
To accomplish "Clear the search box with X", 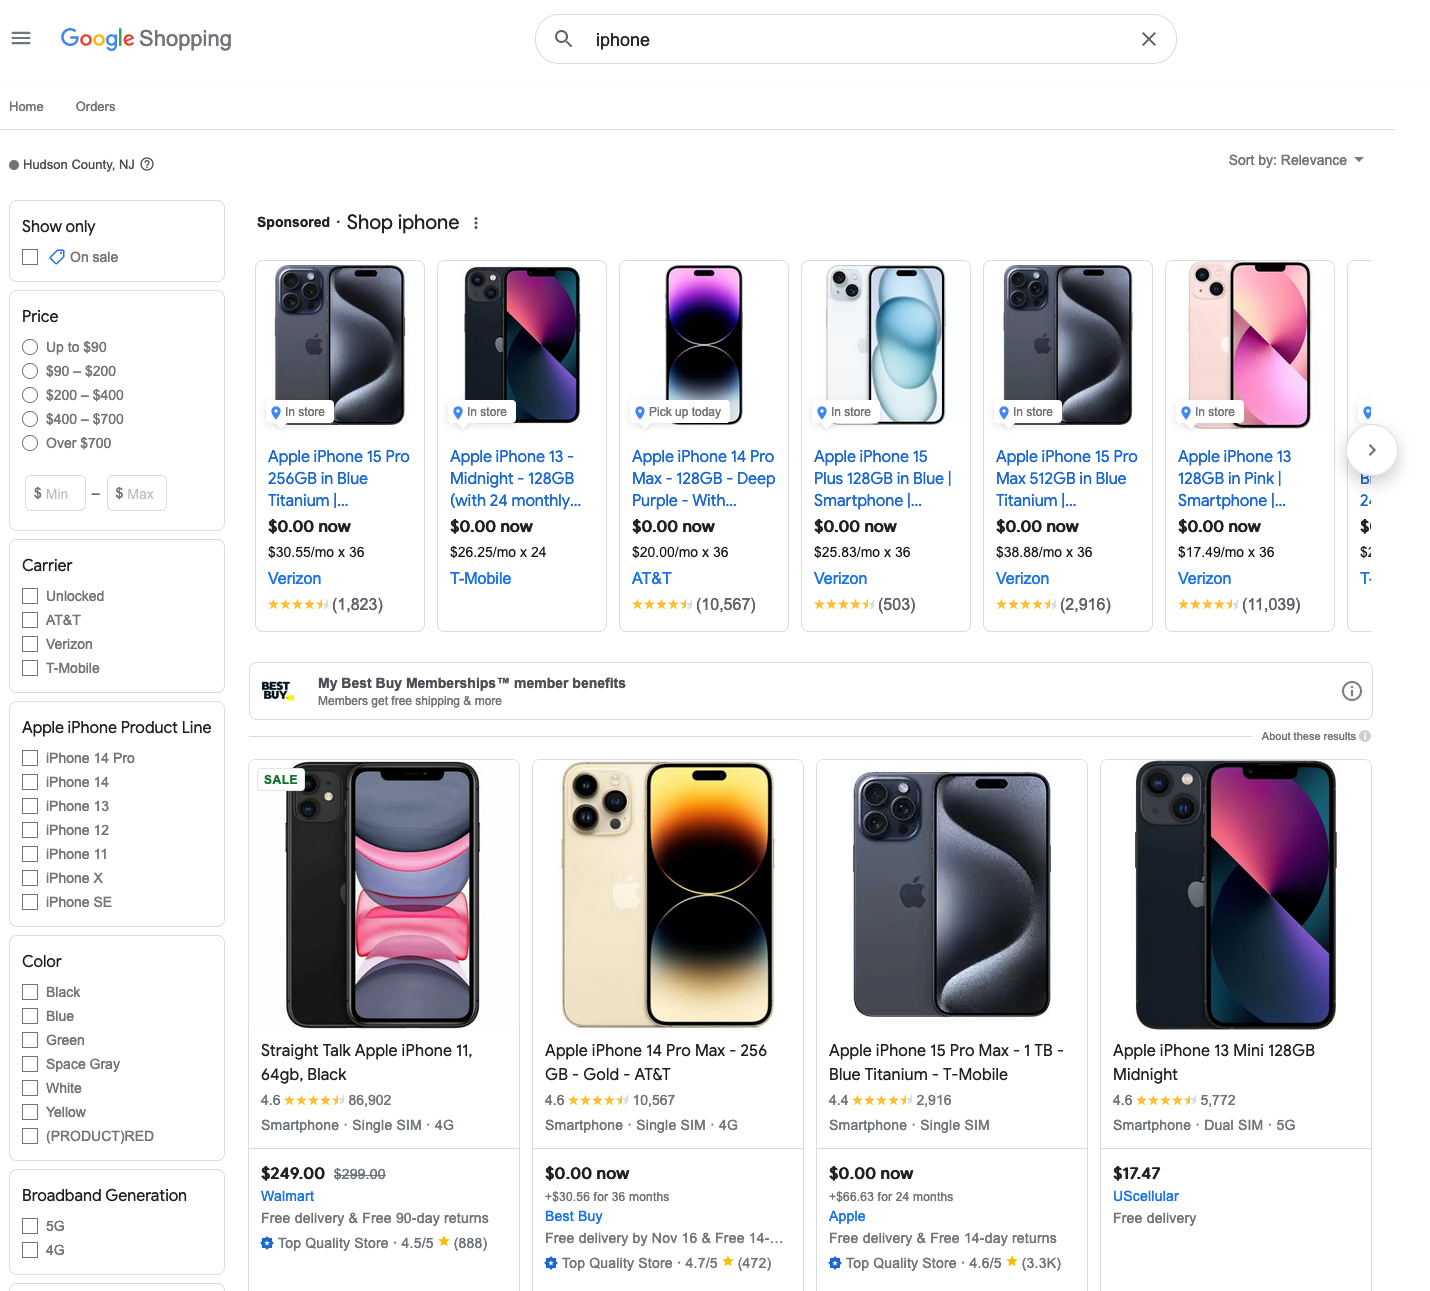I will tap(1149, 39).
